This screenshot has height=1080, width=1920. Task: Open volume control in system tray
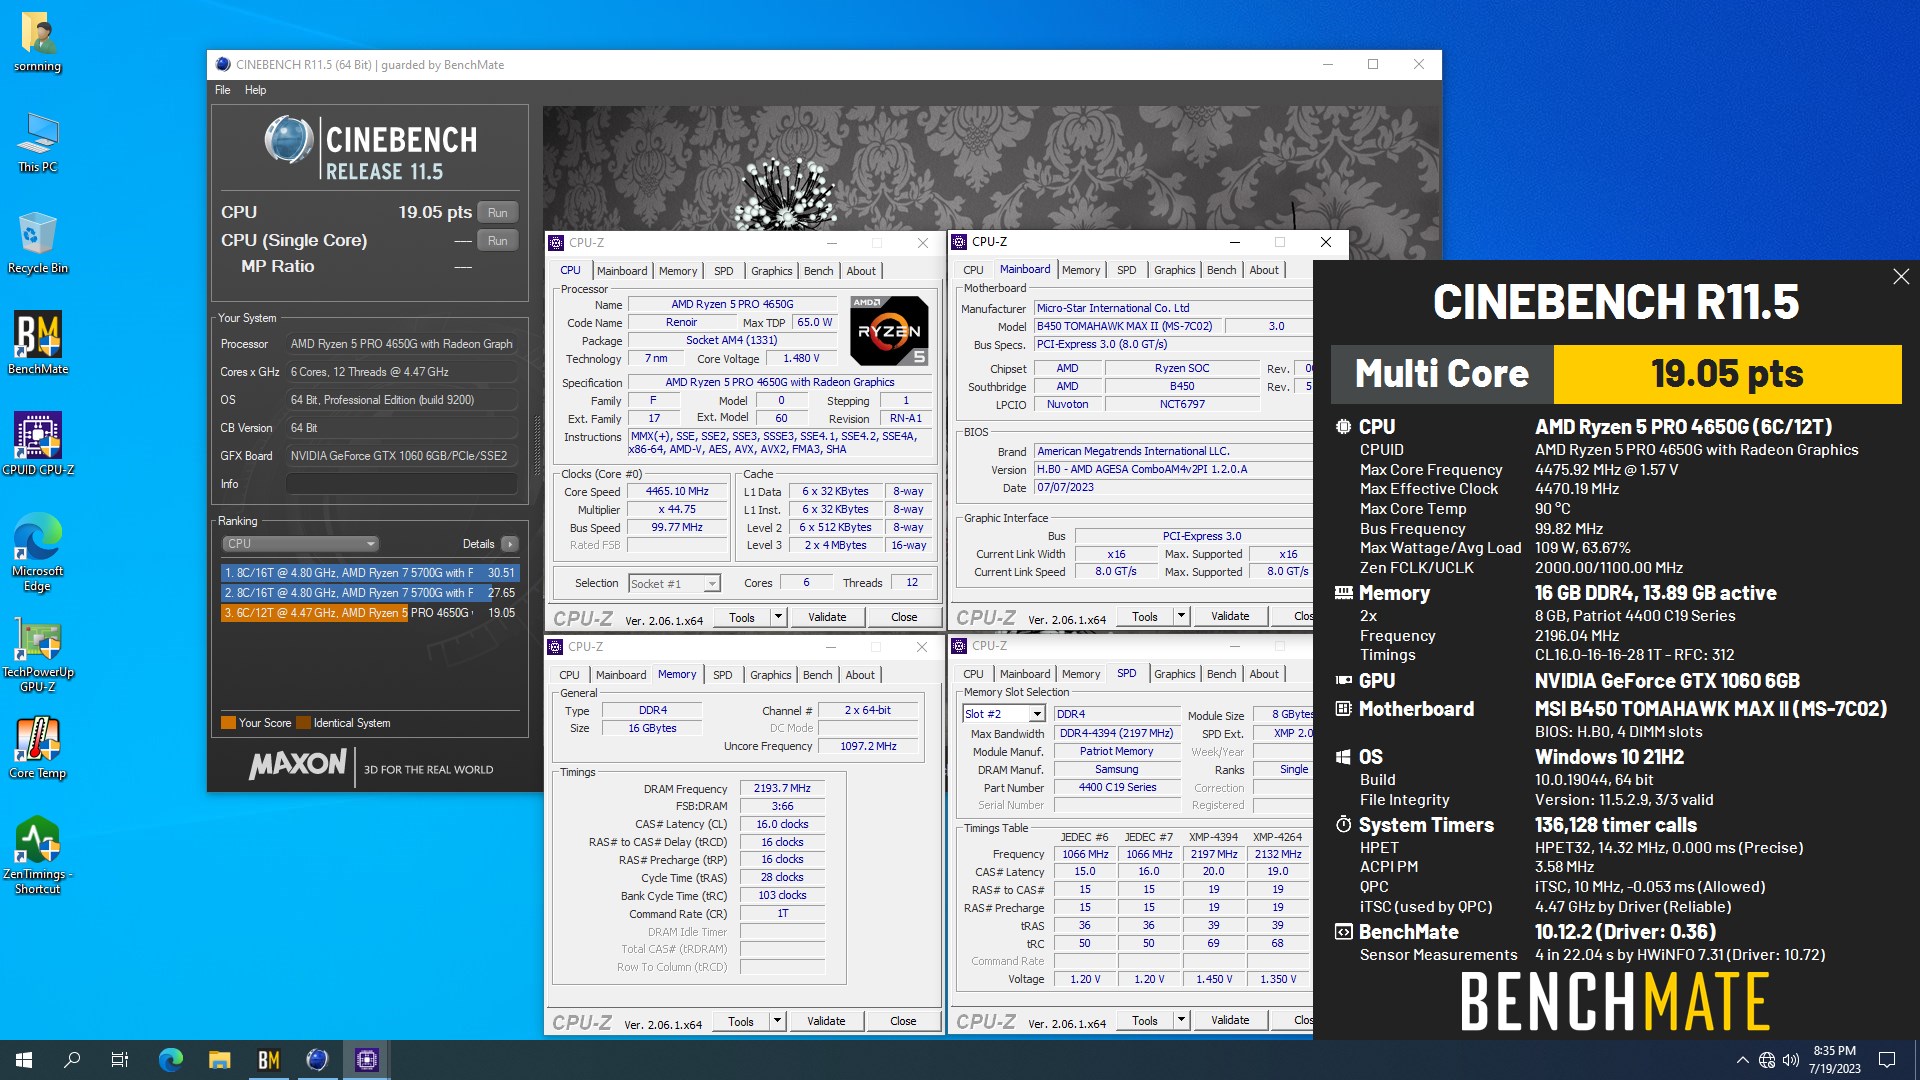point(1791,1060)
